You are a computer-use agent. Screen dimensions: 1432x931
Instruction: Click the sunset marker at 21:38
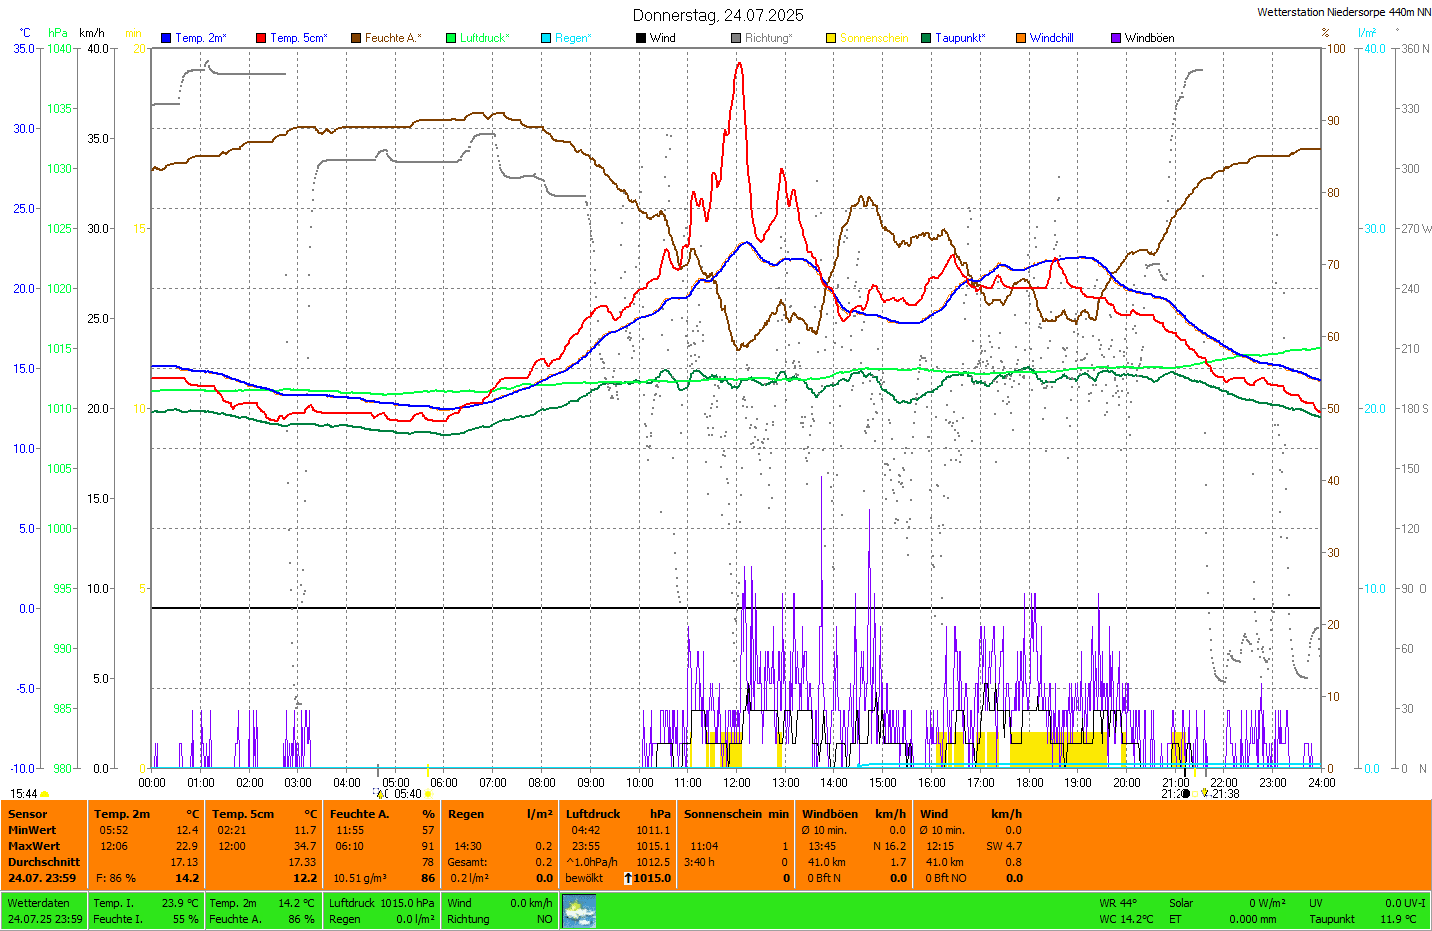pos(1204,794)
